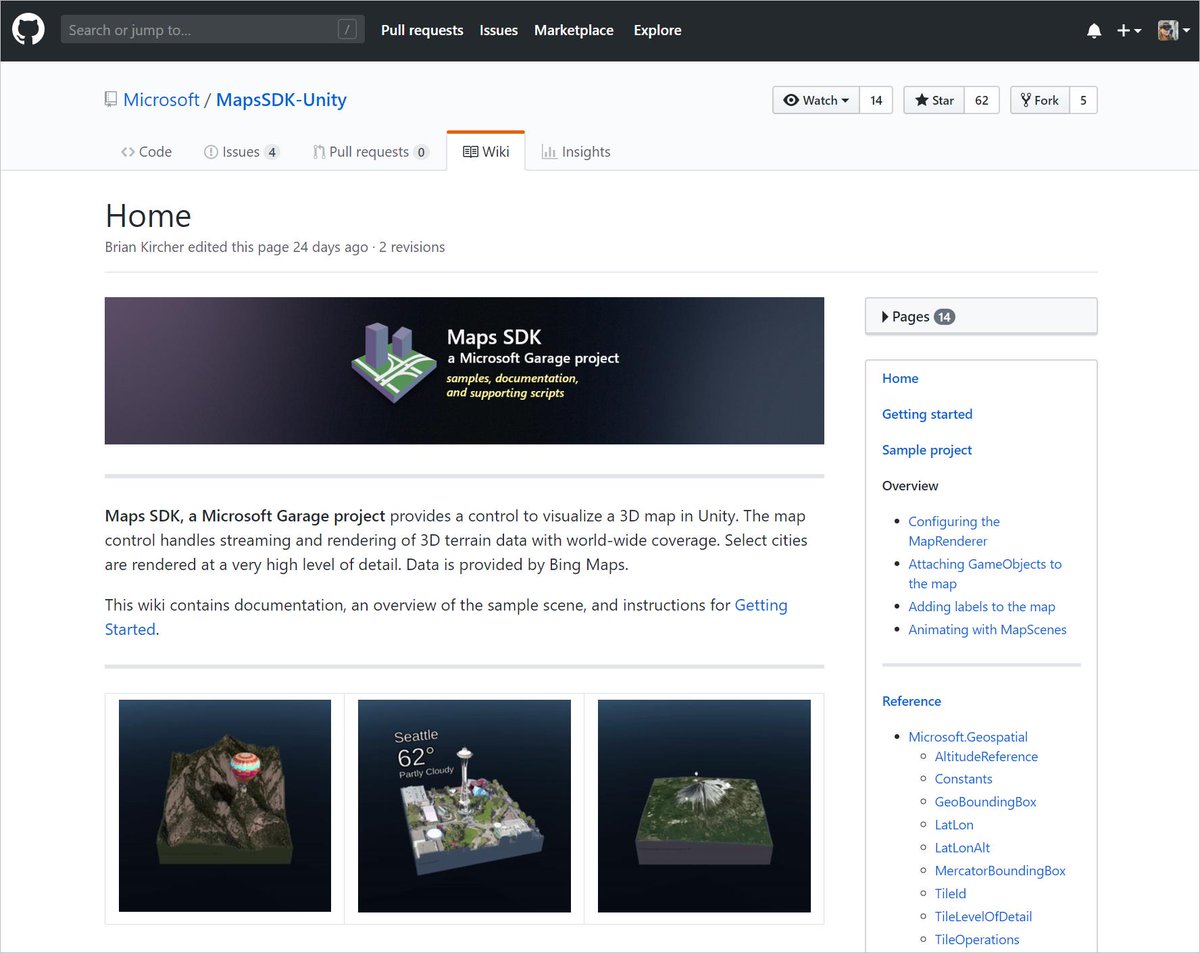Image resolution: width=1200 pixels, height=953 pixels.
Task: Open Explore in the header
Action: 657,30
